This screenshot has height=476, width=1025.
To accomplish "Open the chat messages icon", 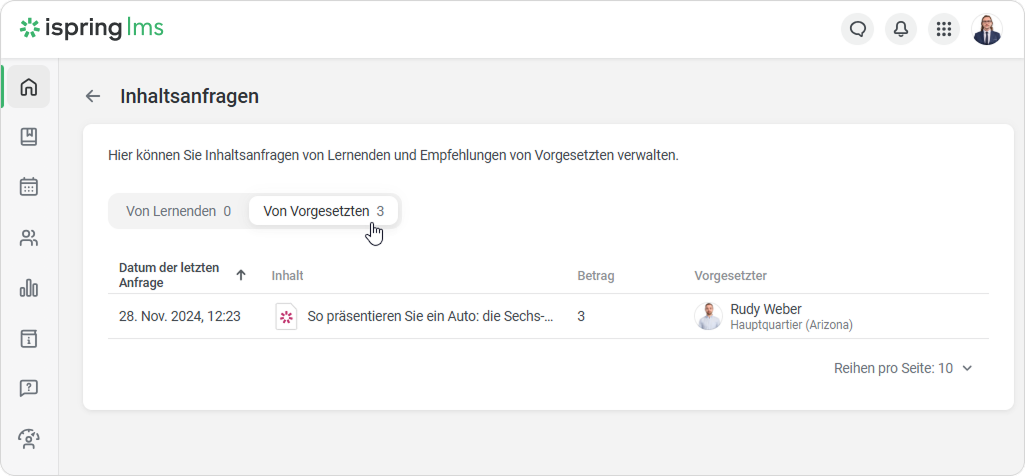I will 857,29.
